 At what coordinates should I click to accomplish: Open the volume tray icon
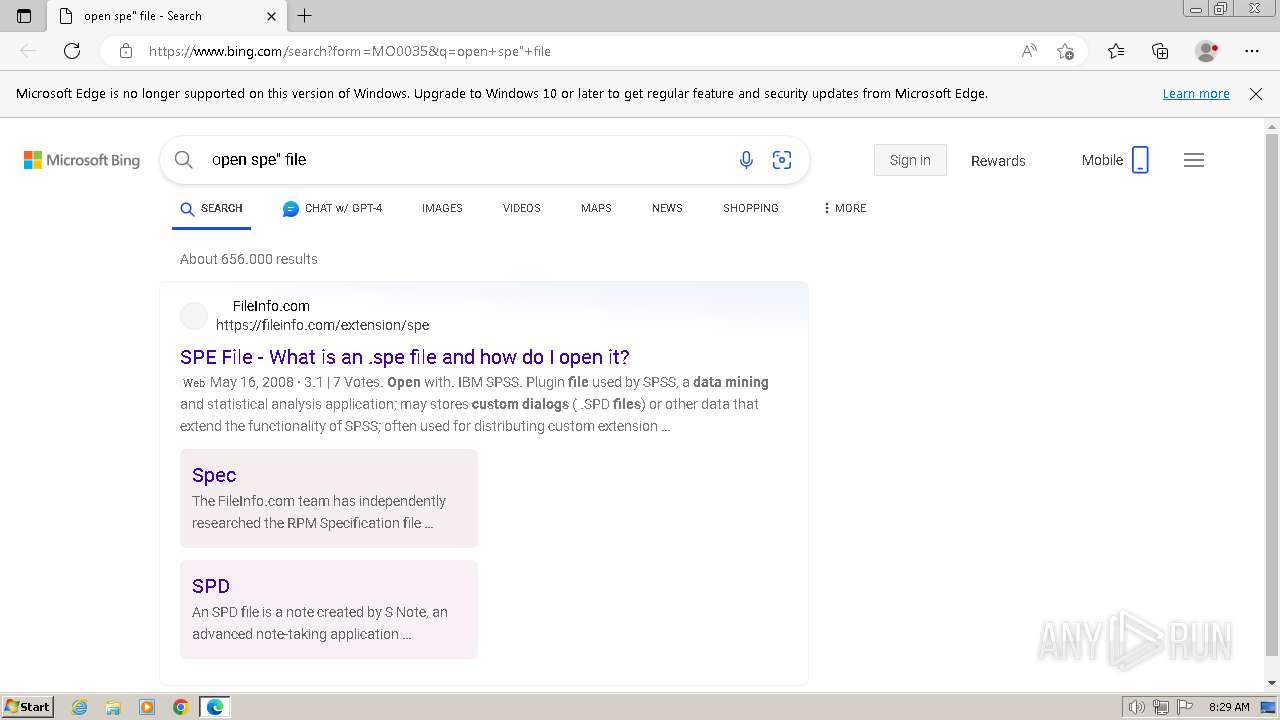1137,707
